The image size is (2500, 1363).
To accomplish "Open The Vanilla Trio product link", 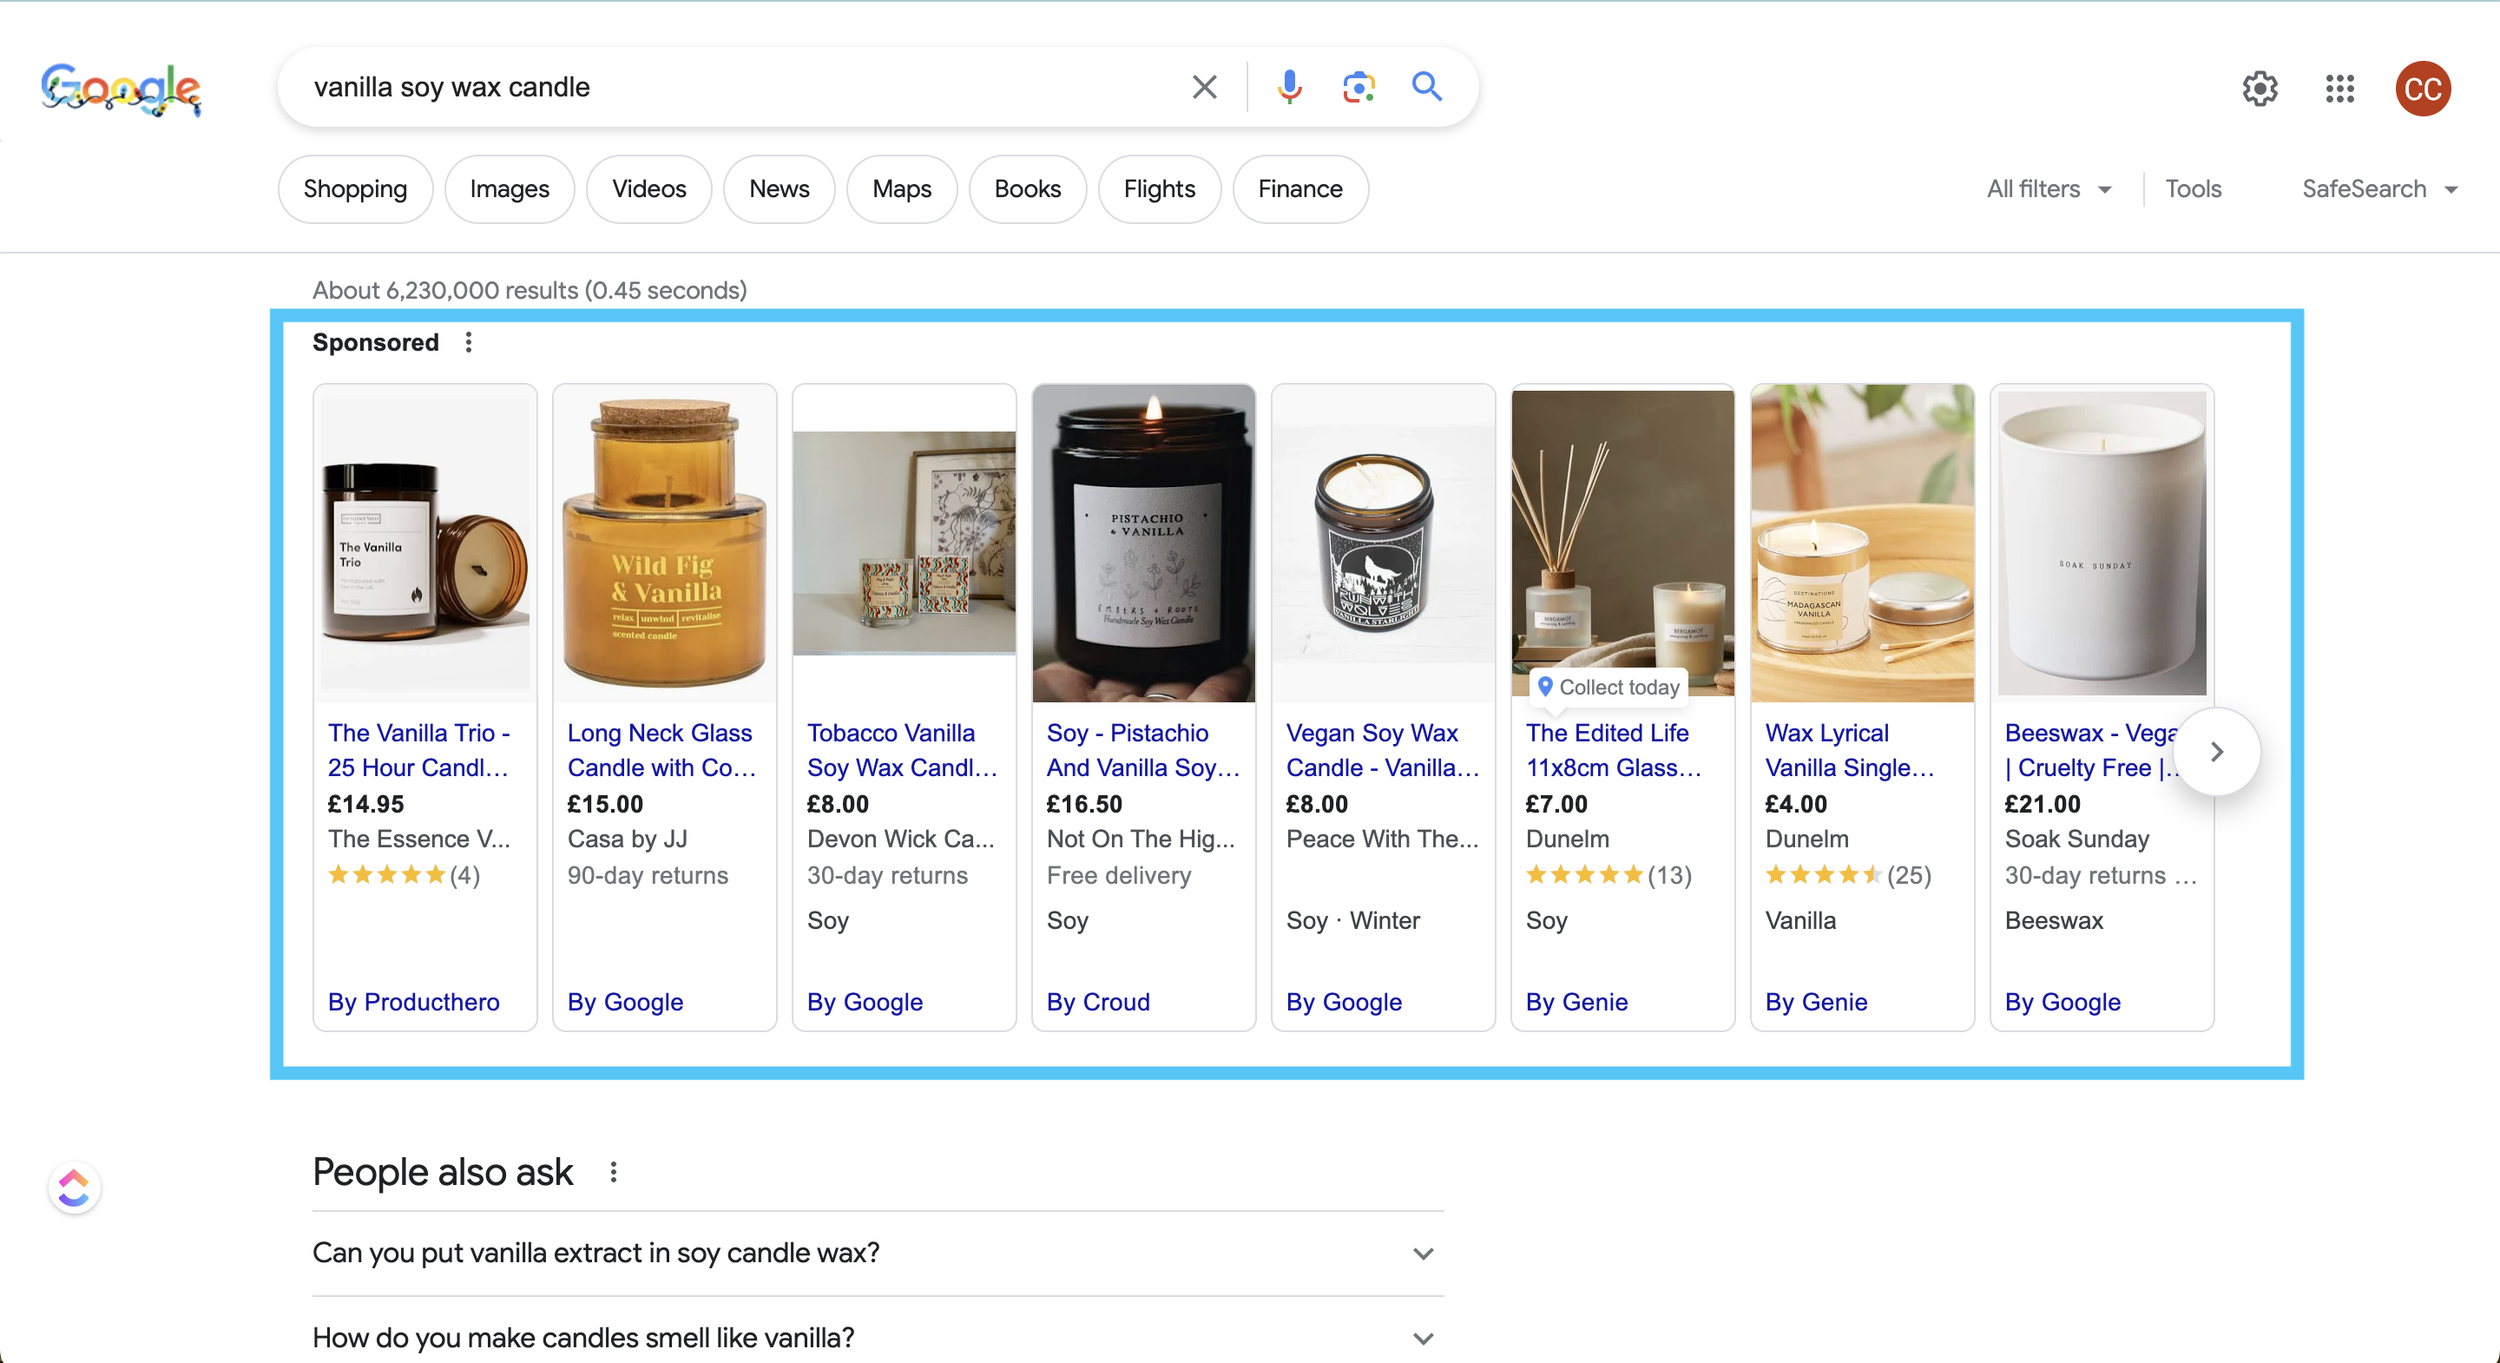I will coord(418,750).
